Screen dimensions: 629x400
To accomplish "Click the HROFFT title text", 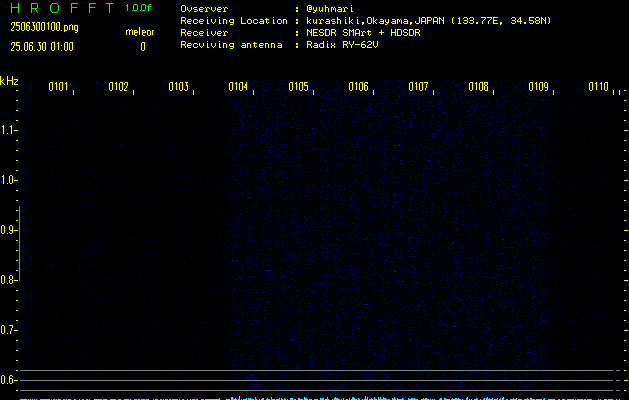I will pyautogui.click(x=62, y=8).
